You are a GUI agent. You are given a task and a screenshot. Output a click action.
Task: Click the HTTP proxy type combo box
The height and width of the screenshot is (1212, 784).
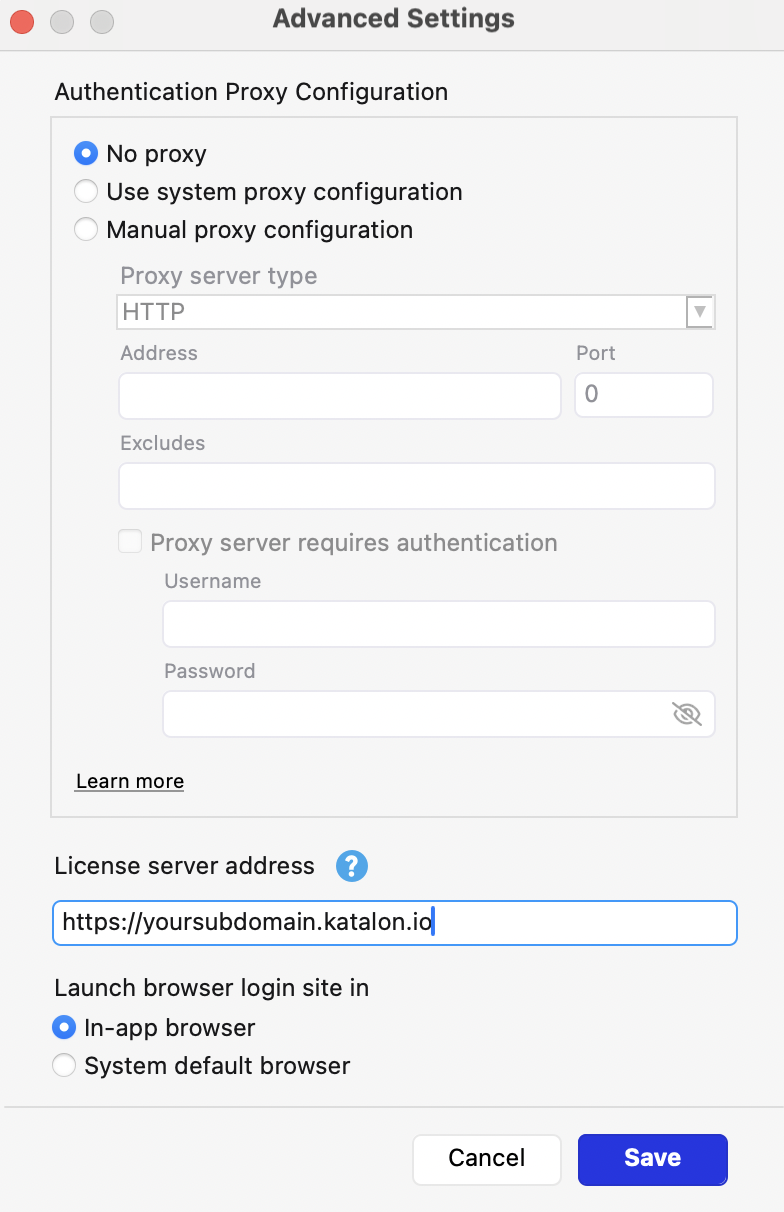coord(400,311)
